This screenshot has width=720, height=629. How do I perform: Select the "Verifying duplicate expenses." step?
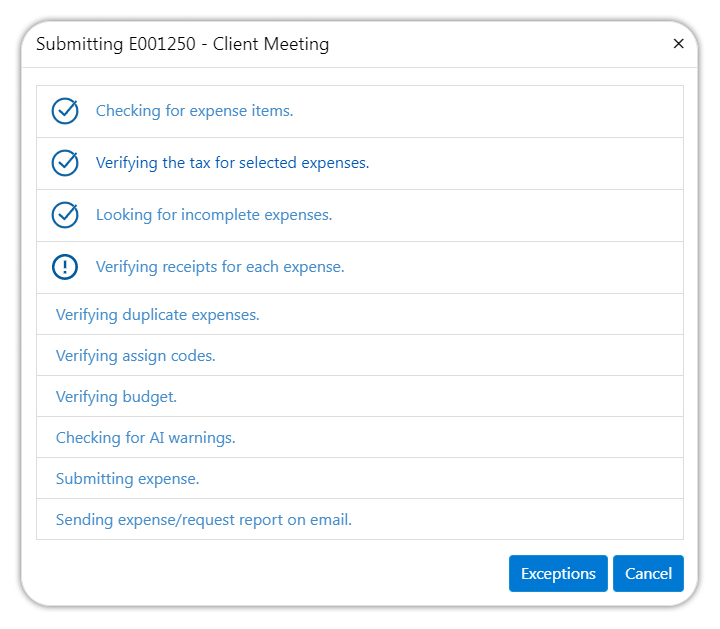(x=157, y=315)
